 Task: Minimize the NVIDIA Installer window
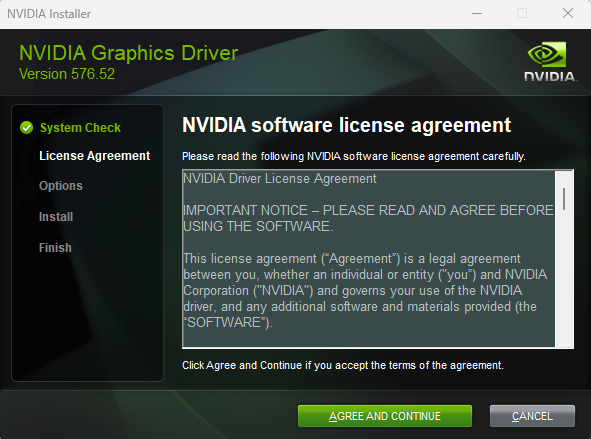coord(477,14)
